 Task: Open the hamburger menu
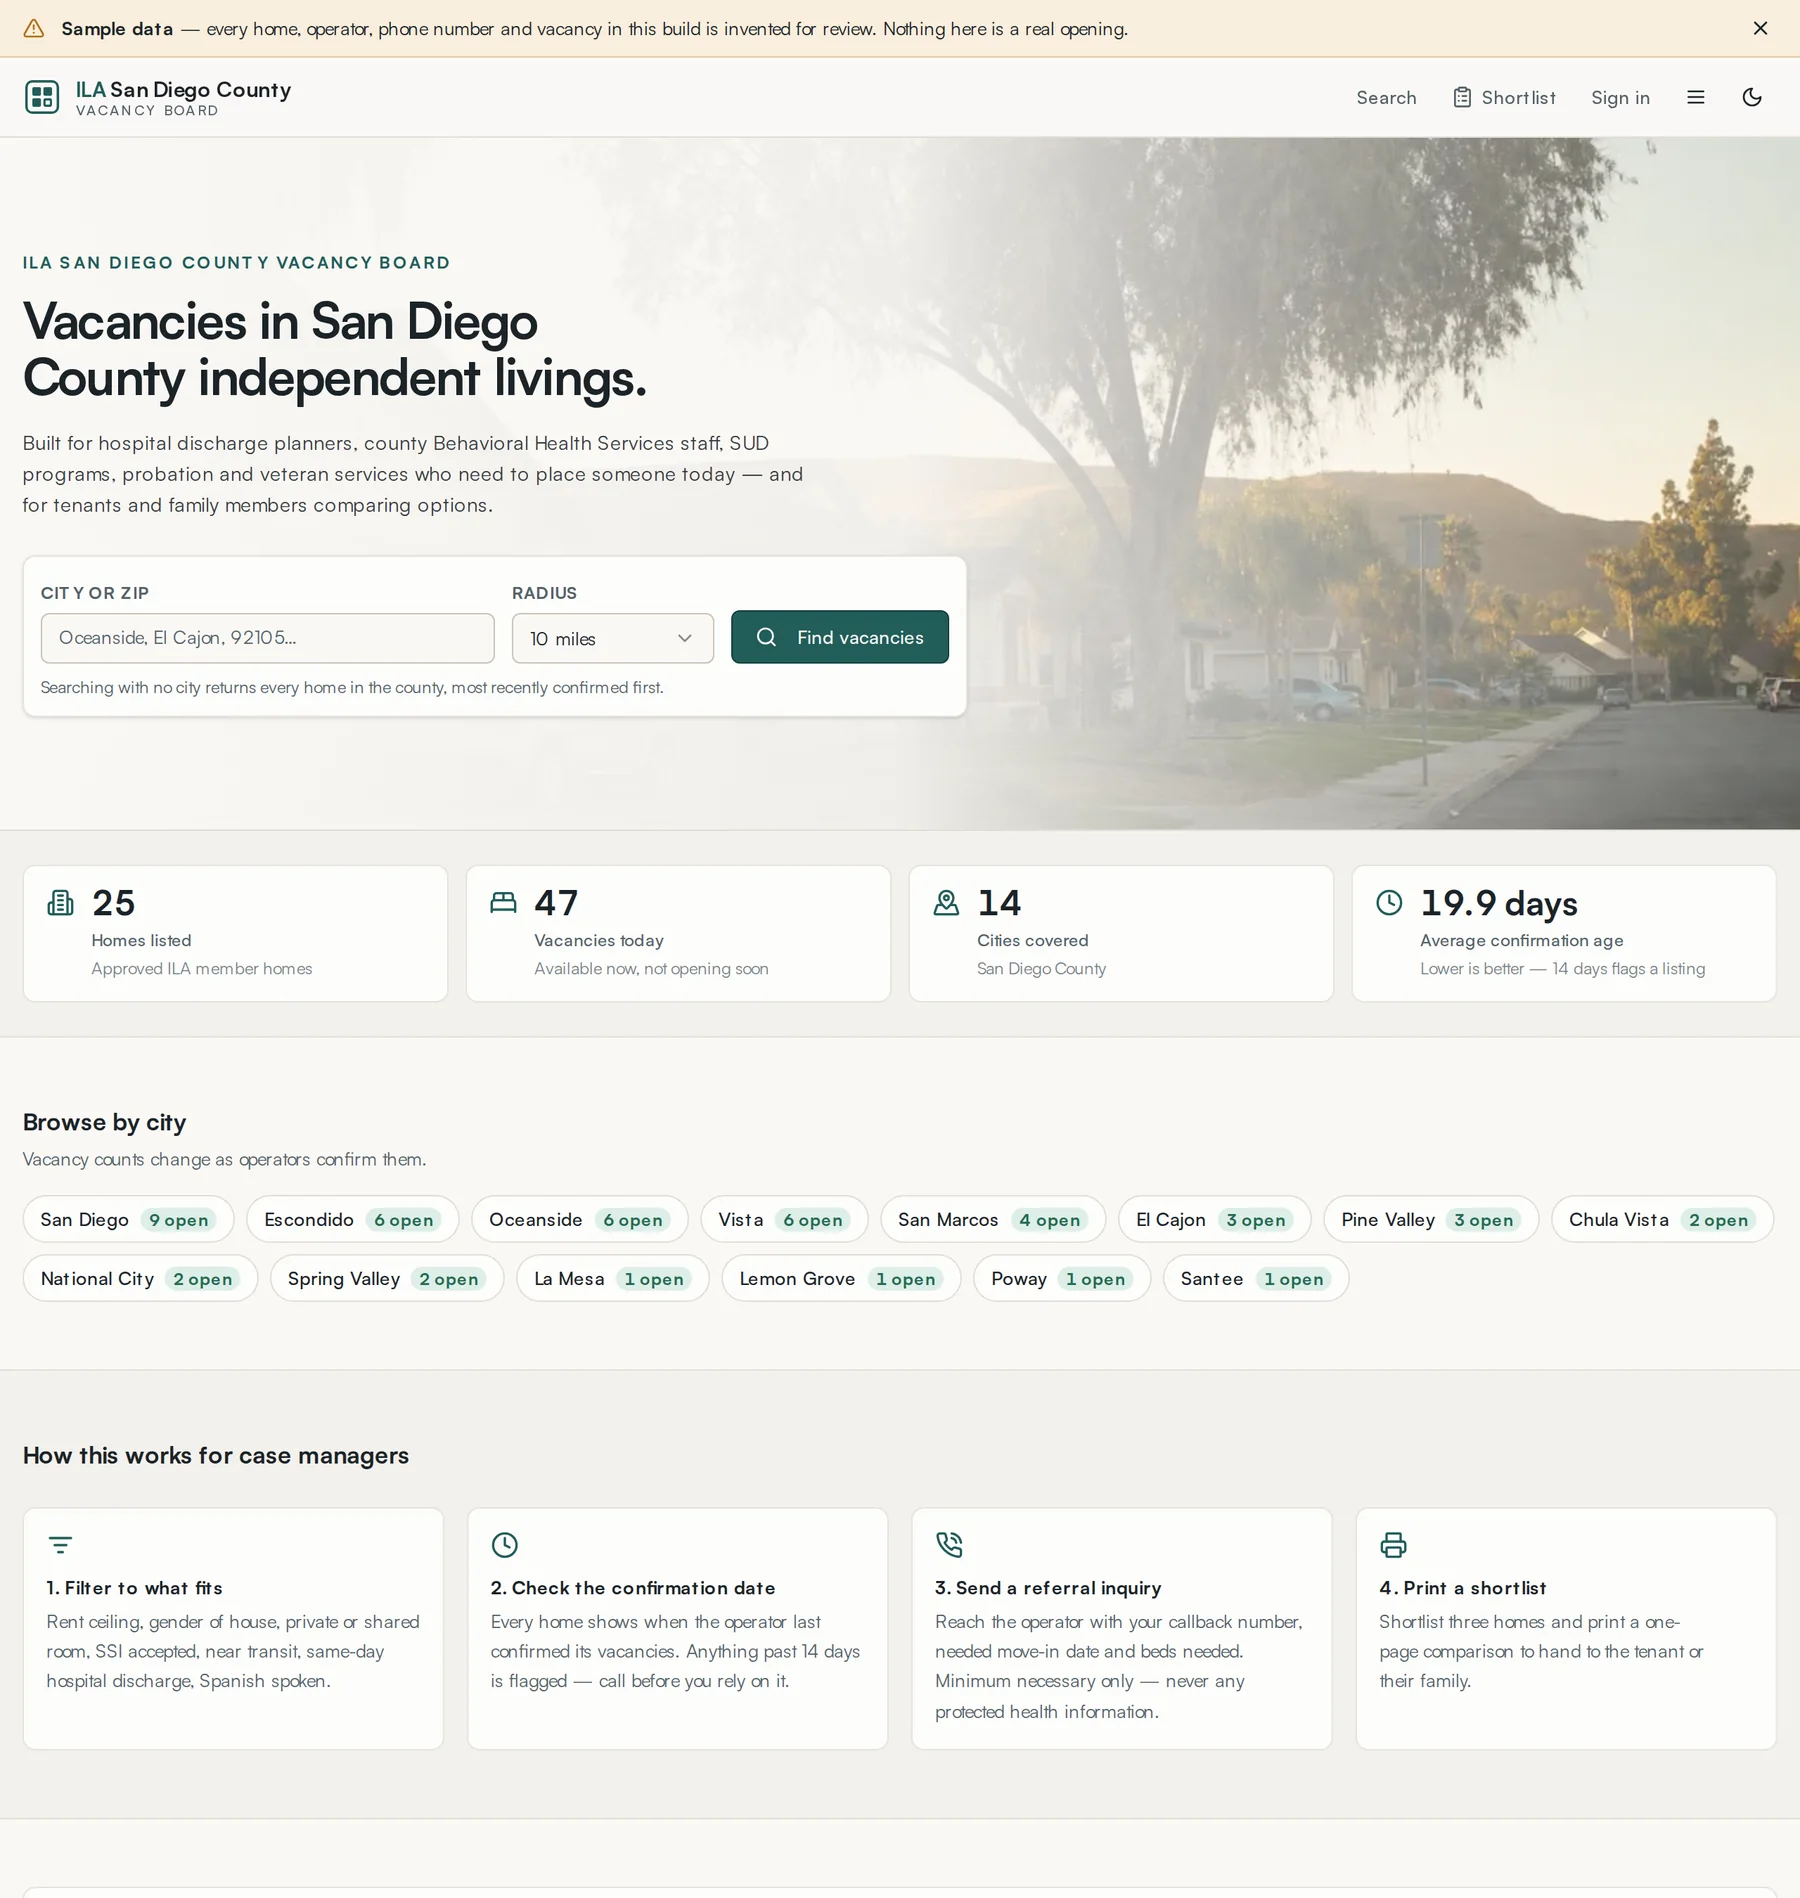click(x=1695, y=97)
